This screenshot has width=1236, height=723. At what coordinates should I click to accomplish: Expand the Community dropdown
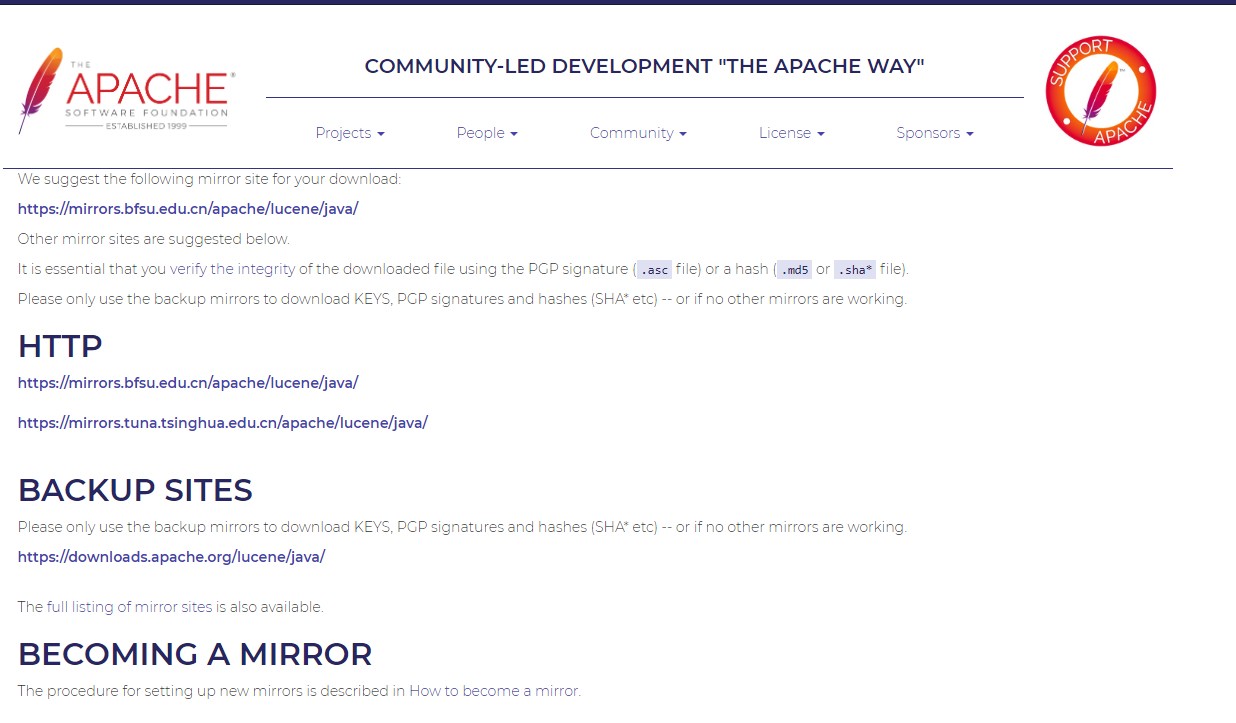pyautogui.click(x=637, y=133)
